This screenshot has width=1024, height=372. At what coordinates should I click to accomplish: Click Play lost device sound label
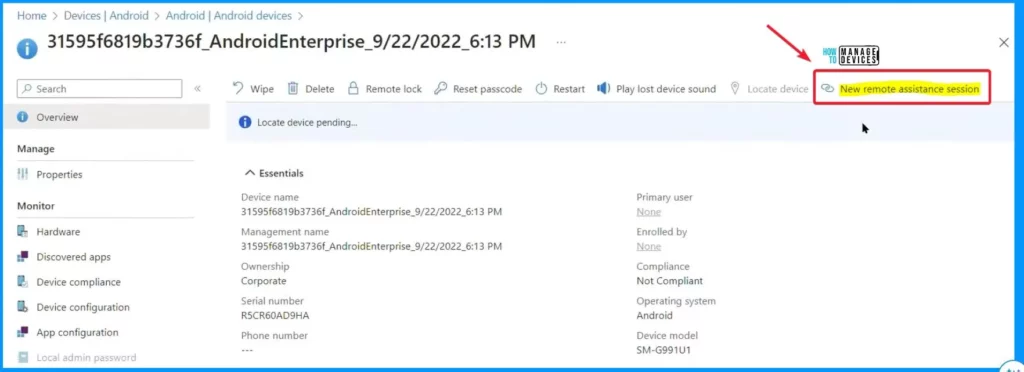pyautogui.click(x=665, y=89)
